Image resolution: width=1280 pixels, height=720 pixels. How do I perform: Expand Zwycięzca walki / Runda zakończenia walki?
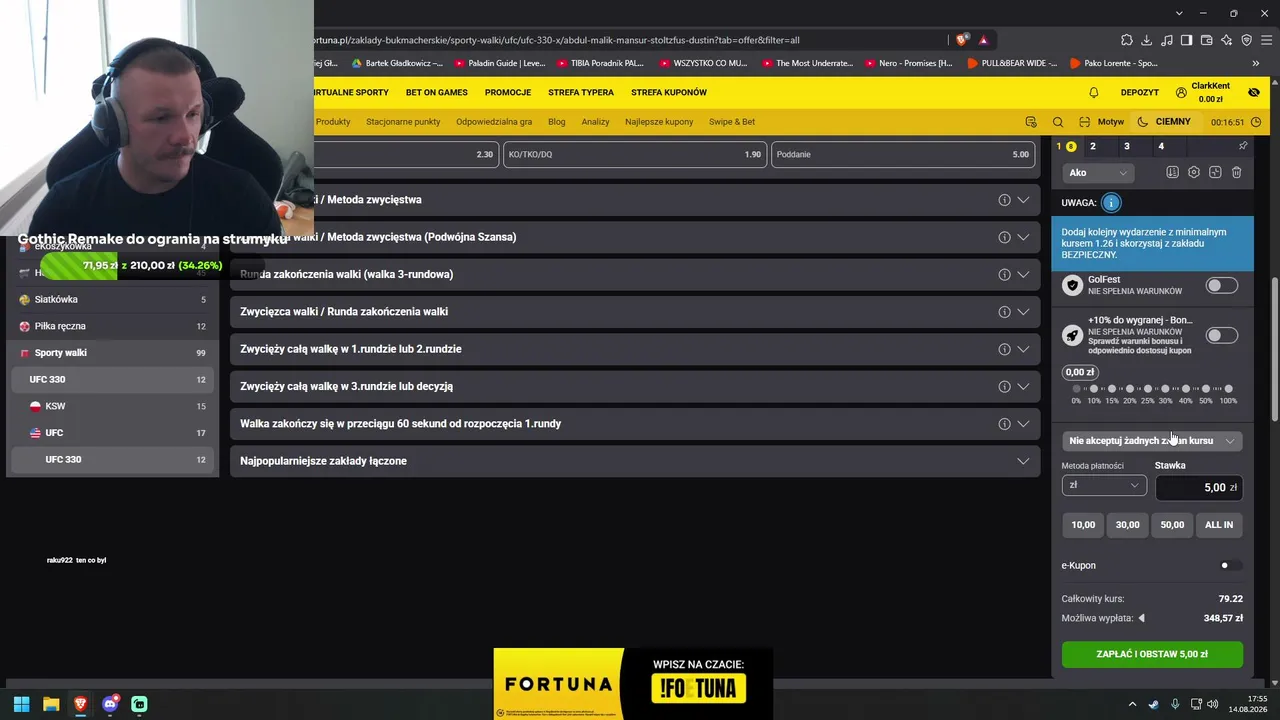635,312
